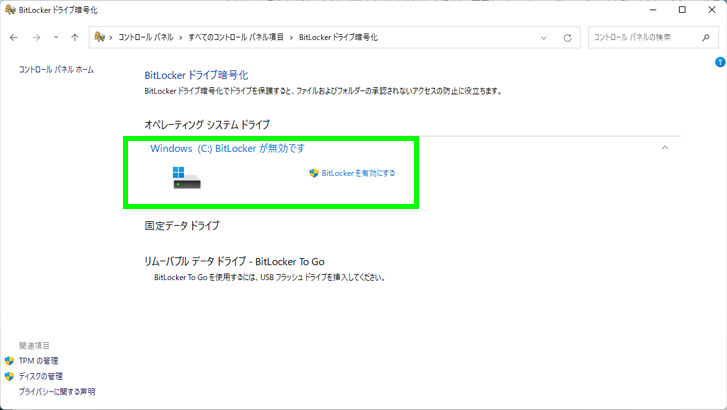Click the search magnifier icon
Screen dimensions: 727x410
pyautogui.click(x=706, y=38)
